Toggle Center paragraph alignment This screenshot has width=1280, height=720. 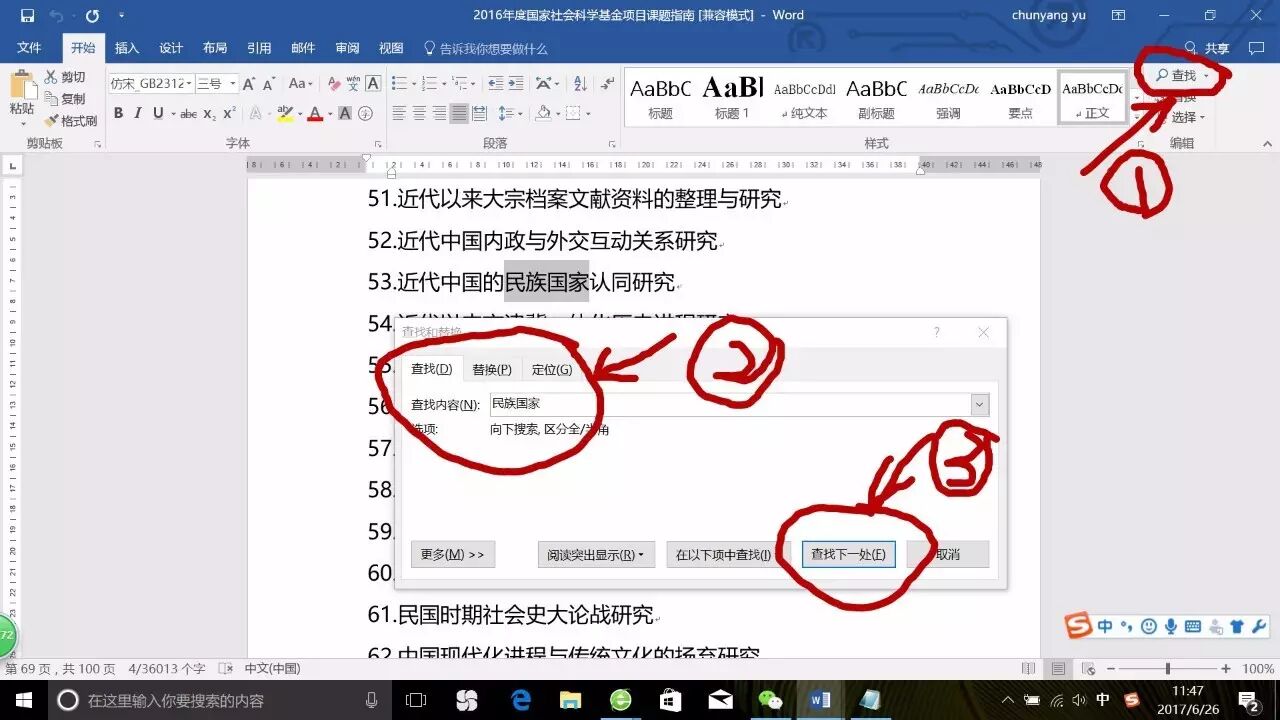pyautogui.click(x=419, y=114)
